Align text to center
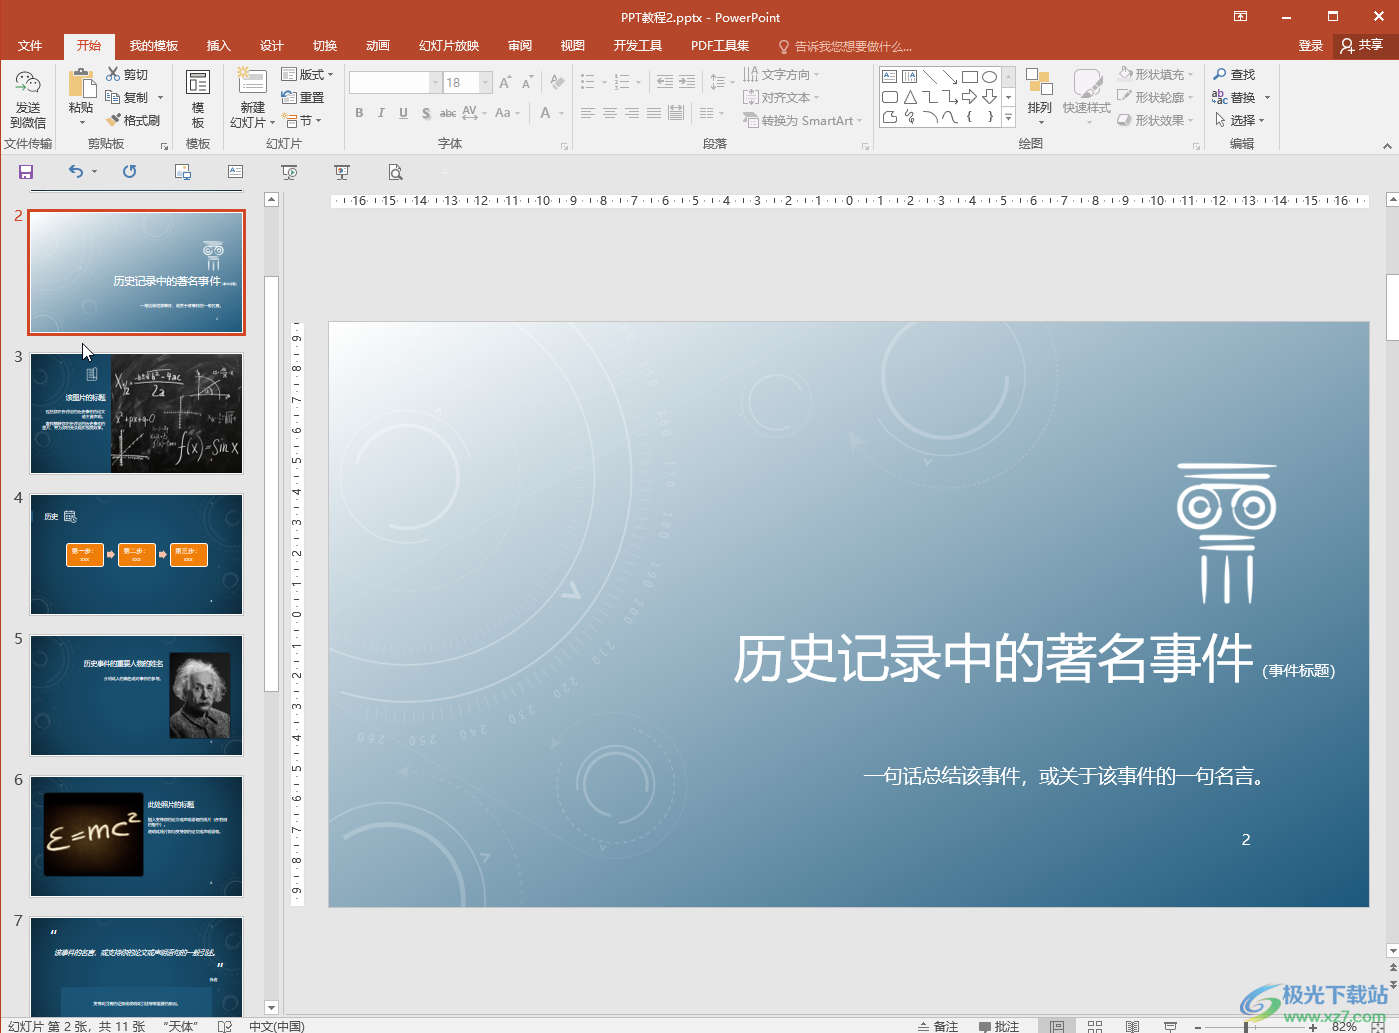Screen dimensions: 1399x1033 tap(609, 113)
